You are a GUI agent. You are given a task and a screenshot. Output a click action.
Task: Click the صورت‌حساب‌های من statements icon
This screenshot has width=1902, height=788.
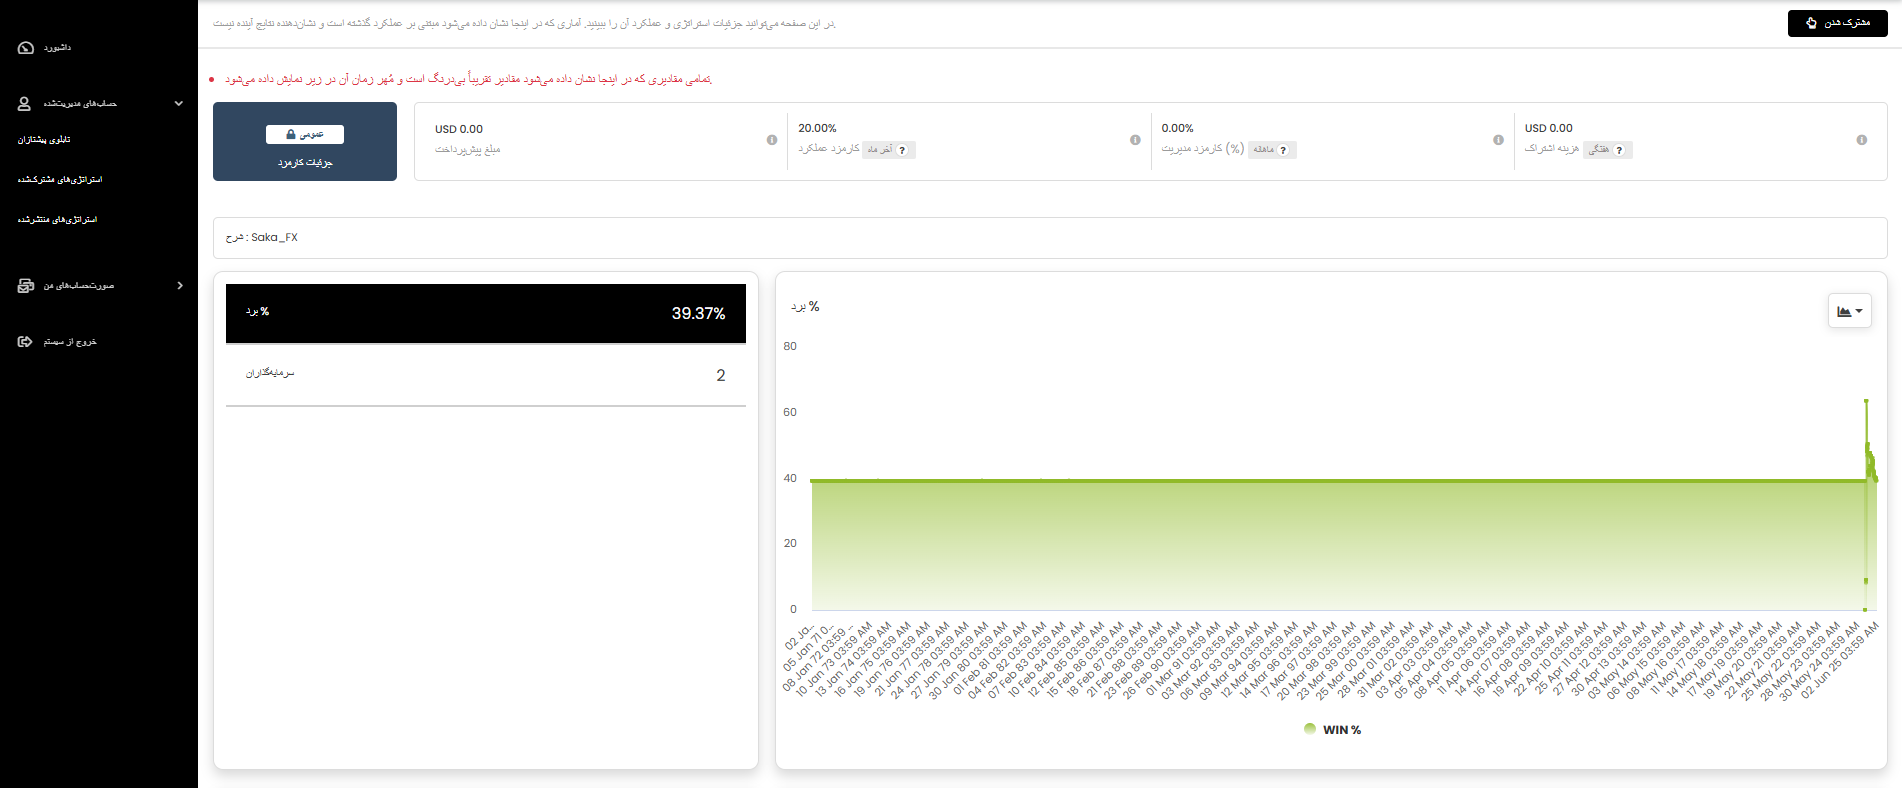[26, 286]
